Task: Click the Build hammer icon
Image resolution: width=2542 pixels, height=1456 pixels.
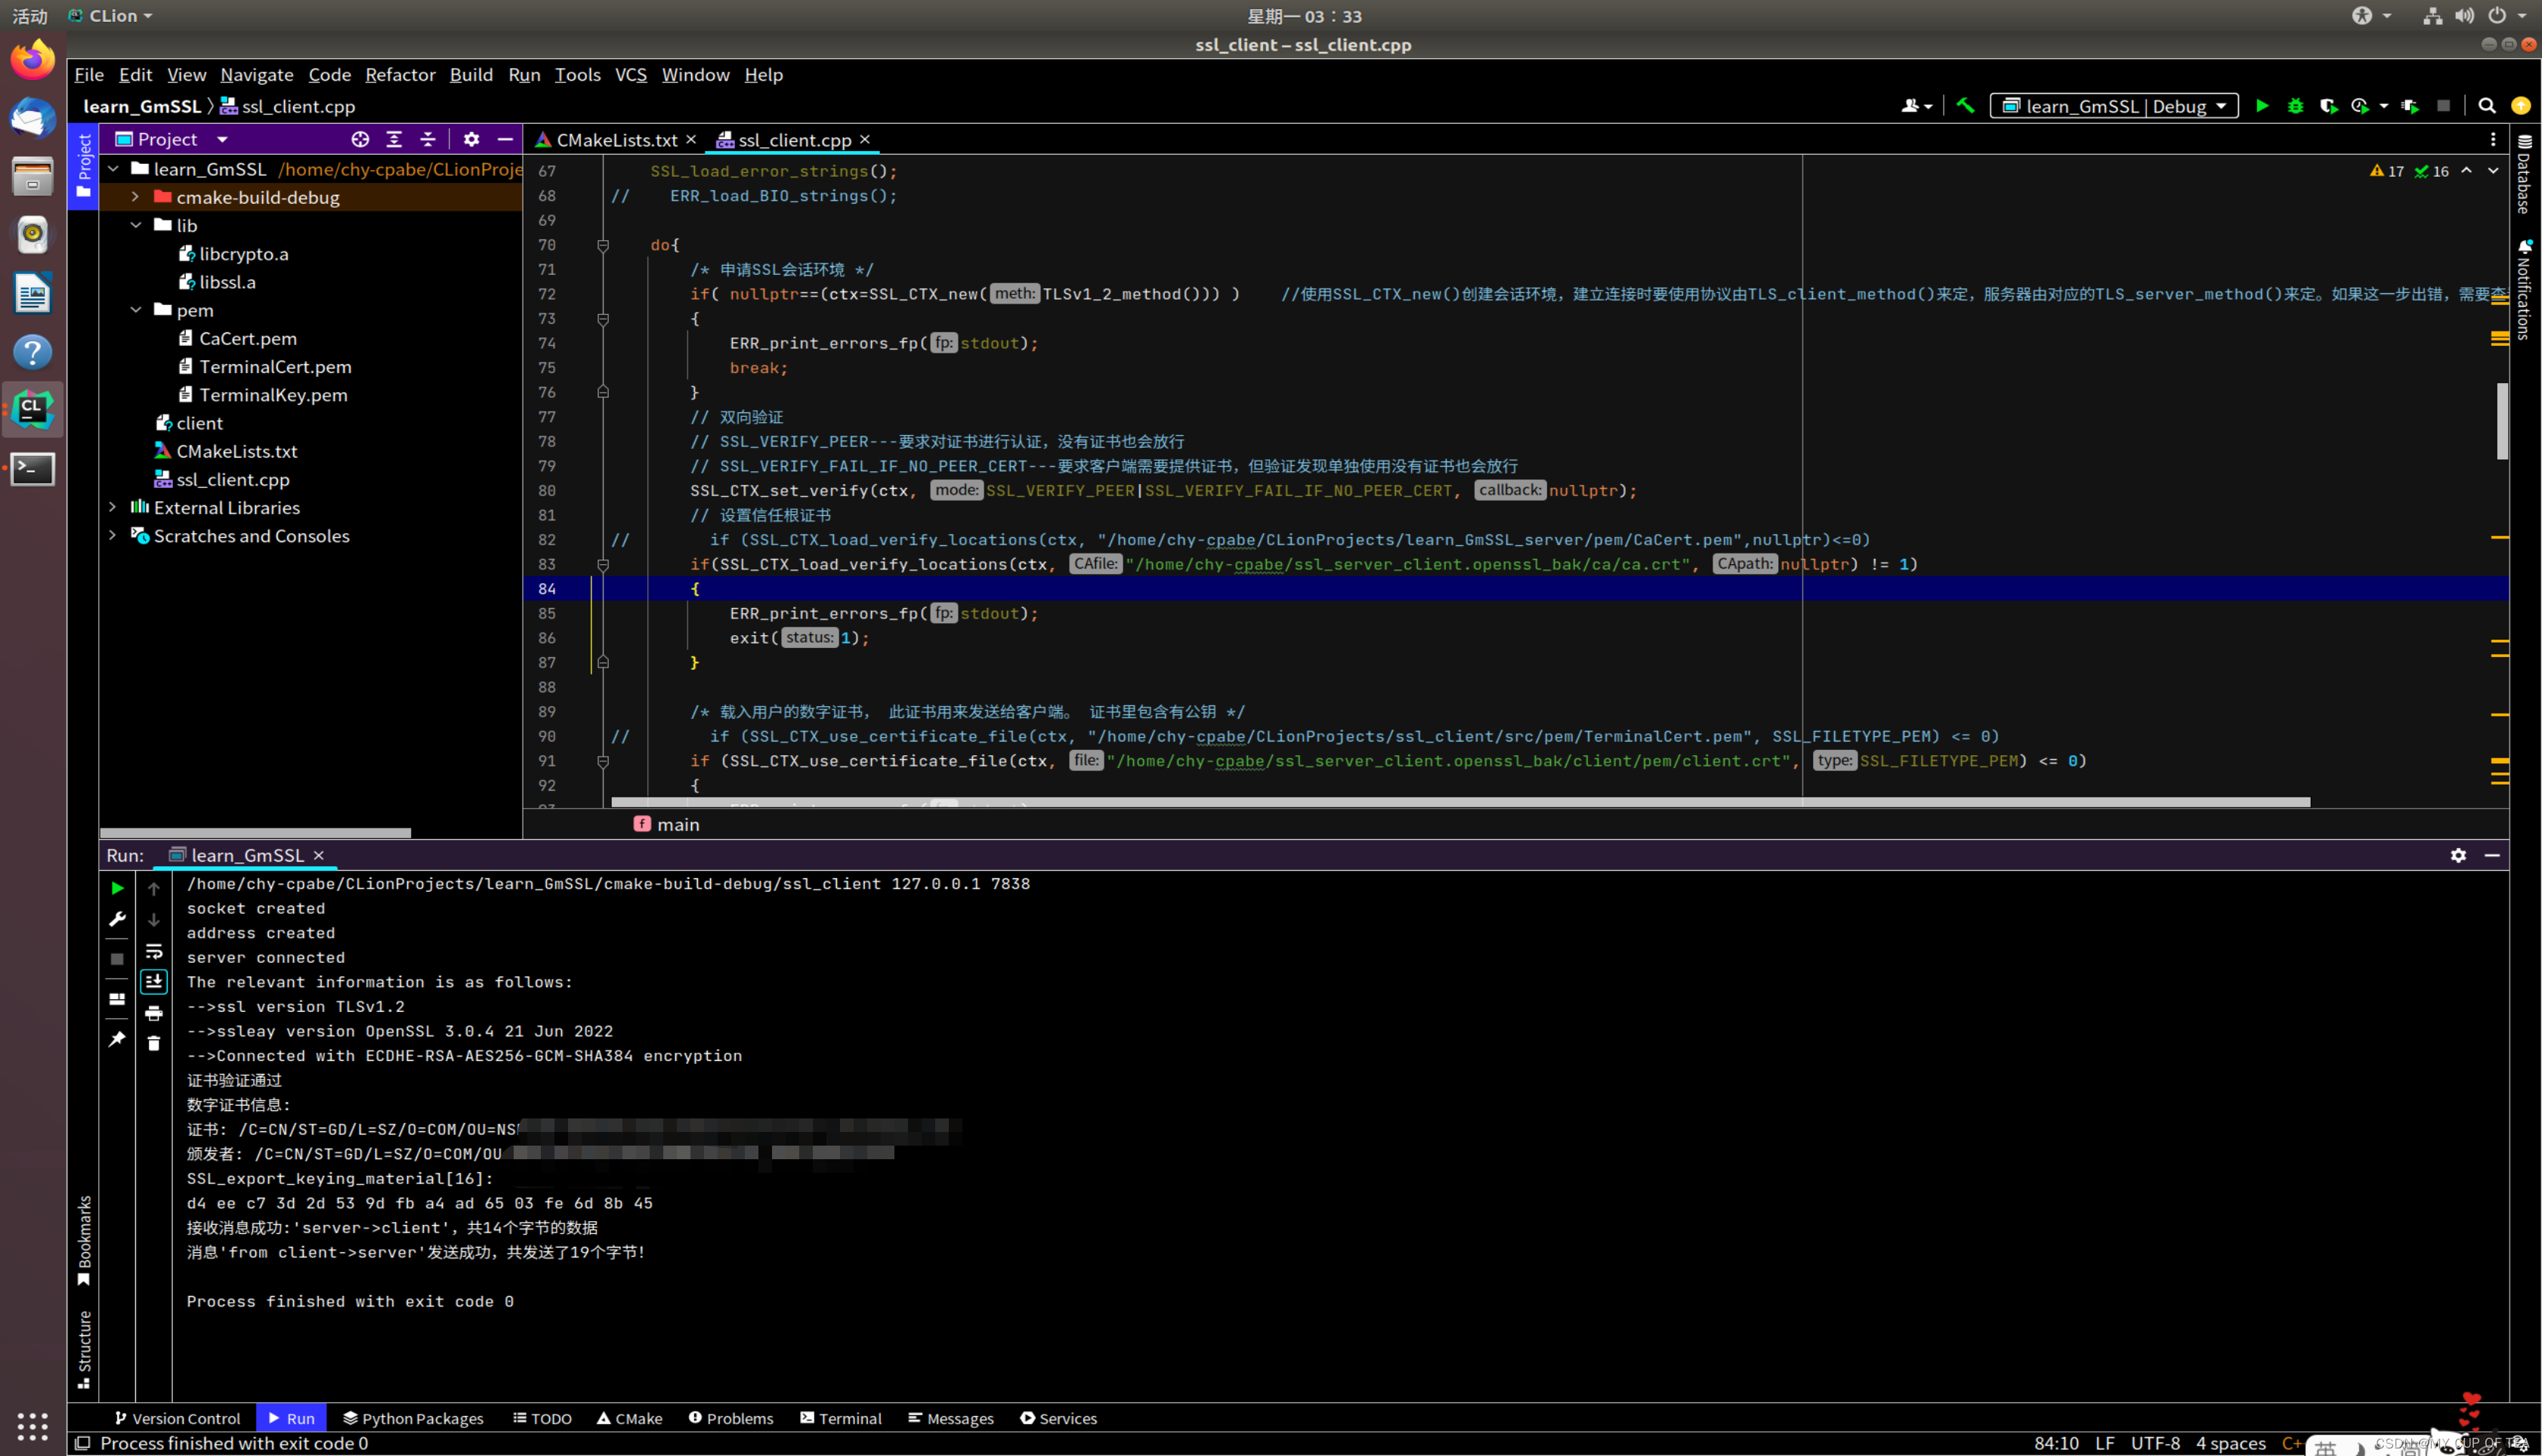Action: [1965, 106]
